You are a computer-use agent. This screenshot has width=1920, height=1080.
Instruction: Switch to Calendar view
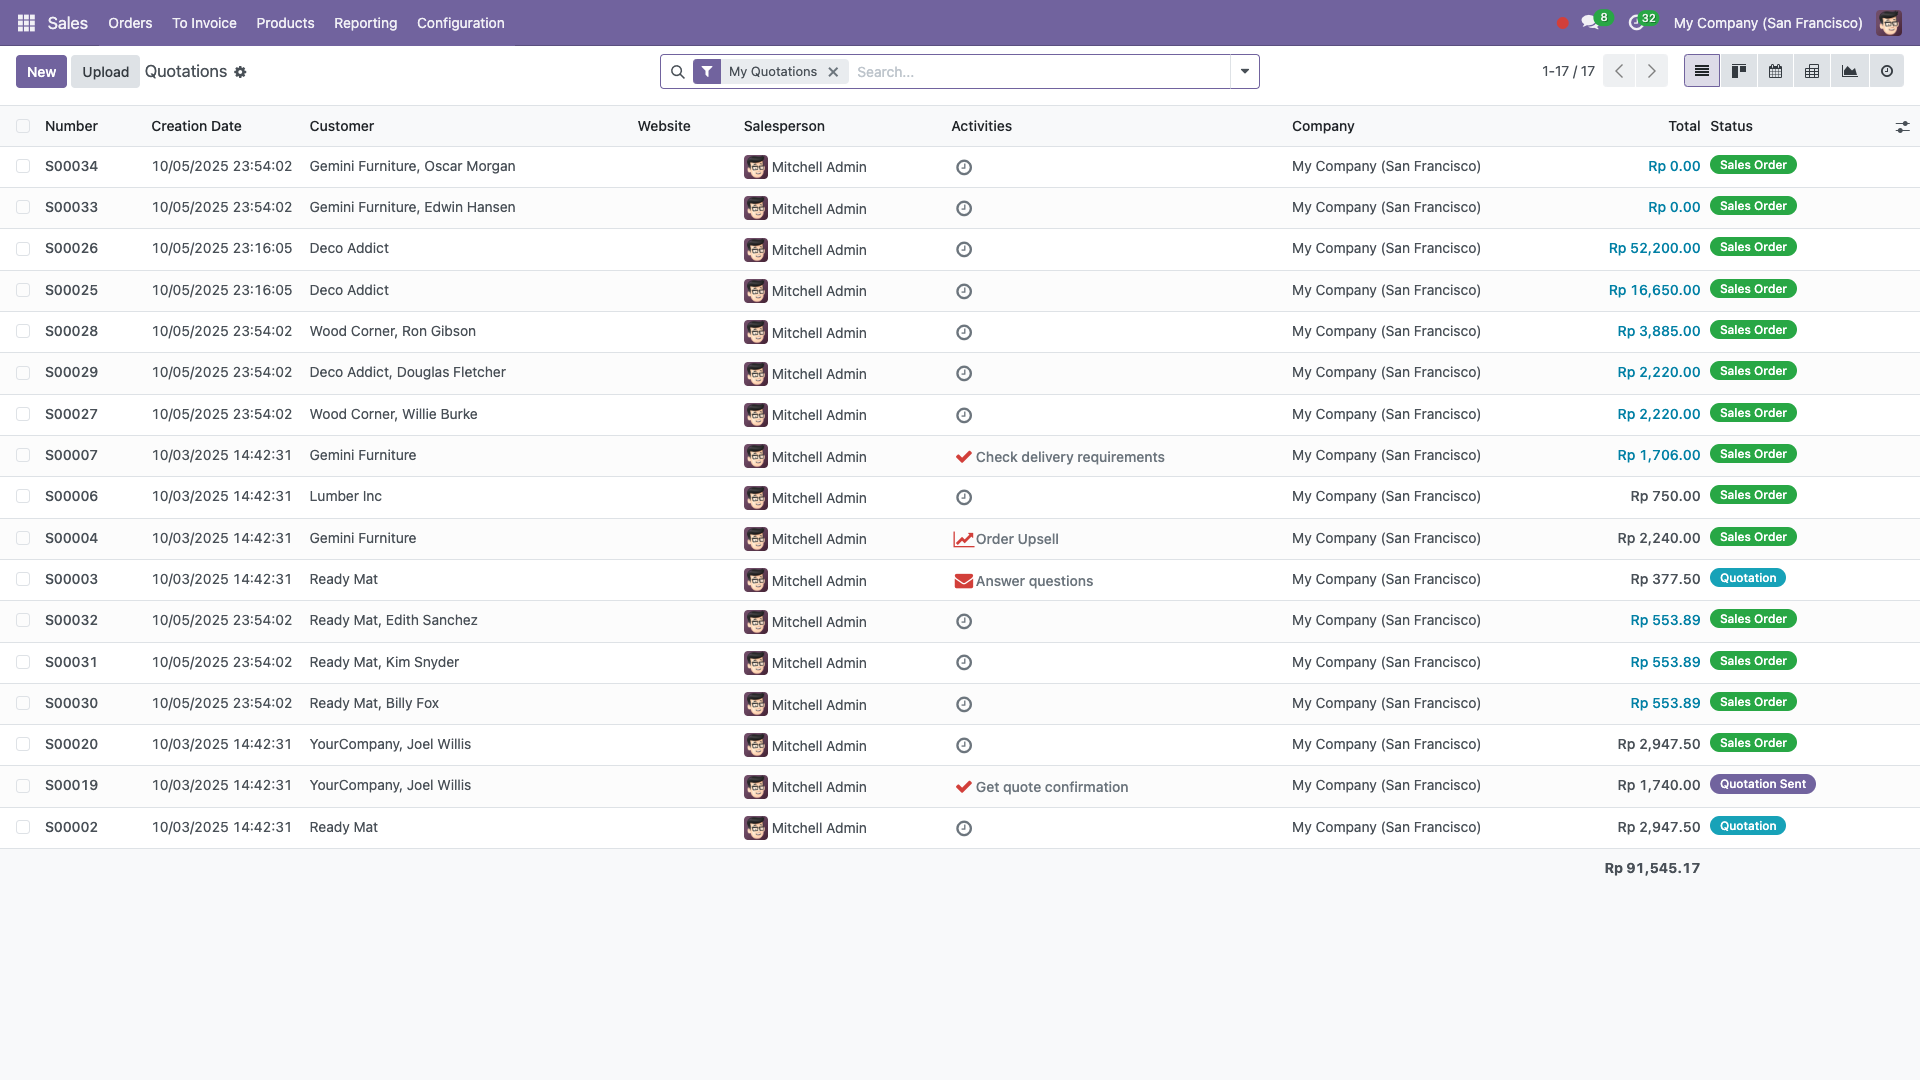(1775, 71)
